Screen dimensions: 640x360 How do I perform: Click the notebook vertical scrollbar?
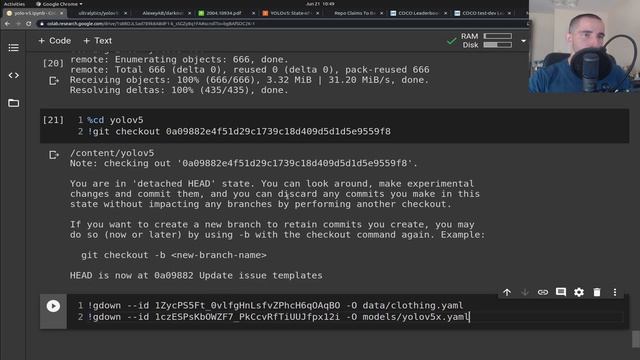(636, 339)
